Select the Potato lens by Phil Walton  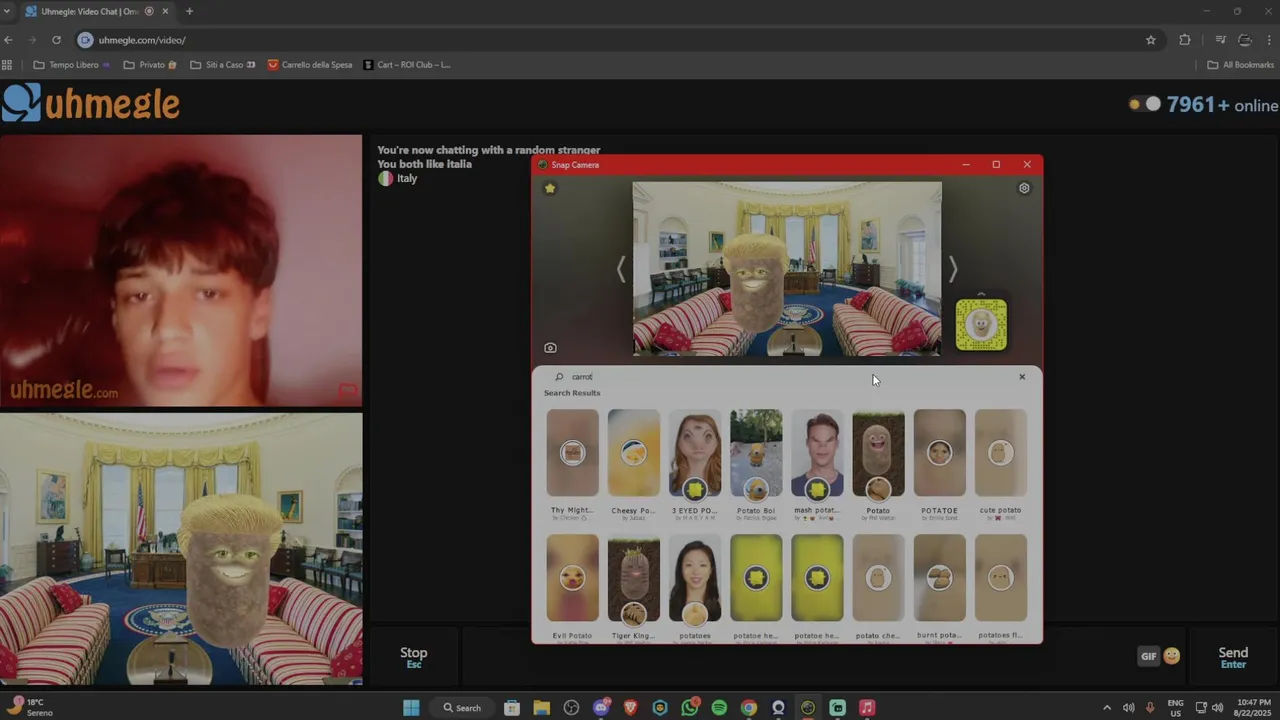[878, 453]
